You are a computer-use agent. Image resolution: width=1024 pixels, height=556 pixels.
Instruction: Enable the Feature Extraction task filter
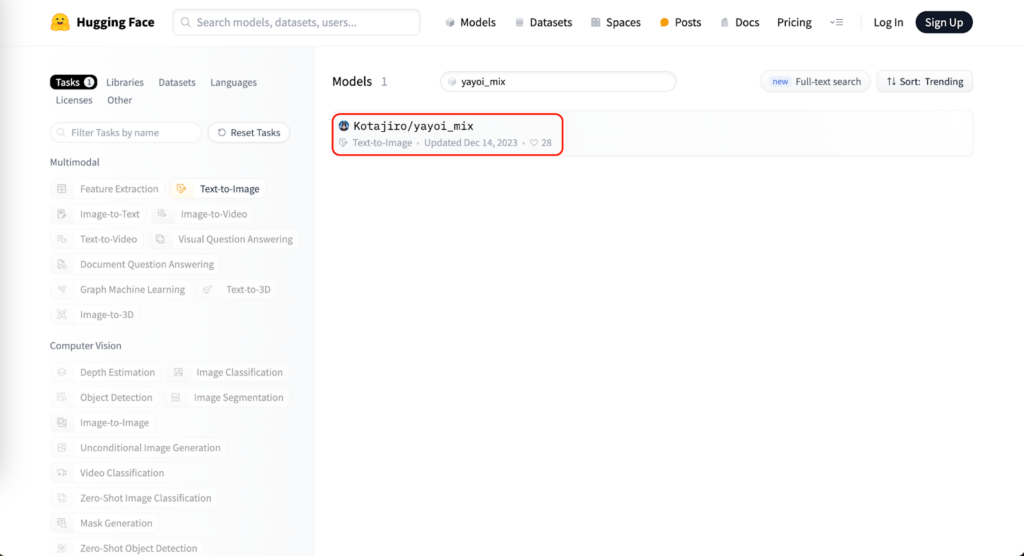109,189
